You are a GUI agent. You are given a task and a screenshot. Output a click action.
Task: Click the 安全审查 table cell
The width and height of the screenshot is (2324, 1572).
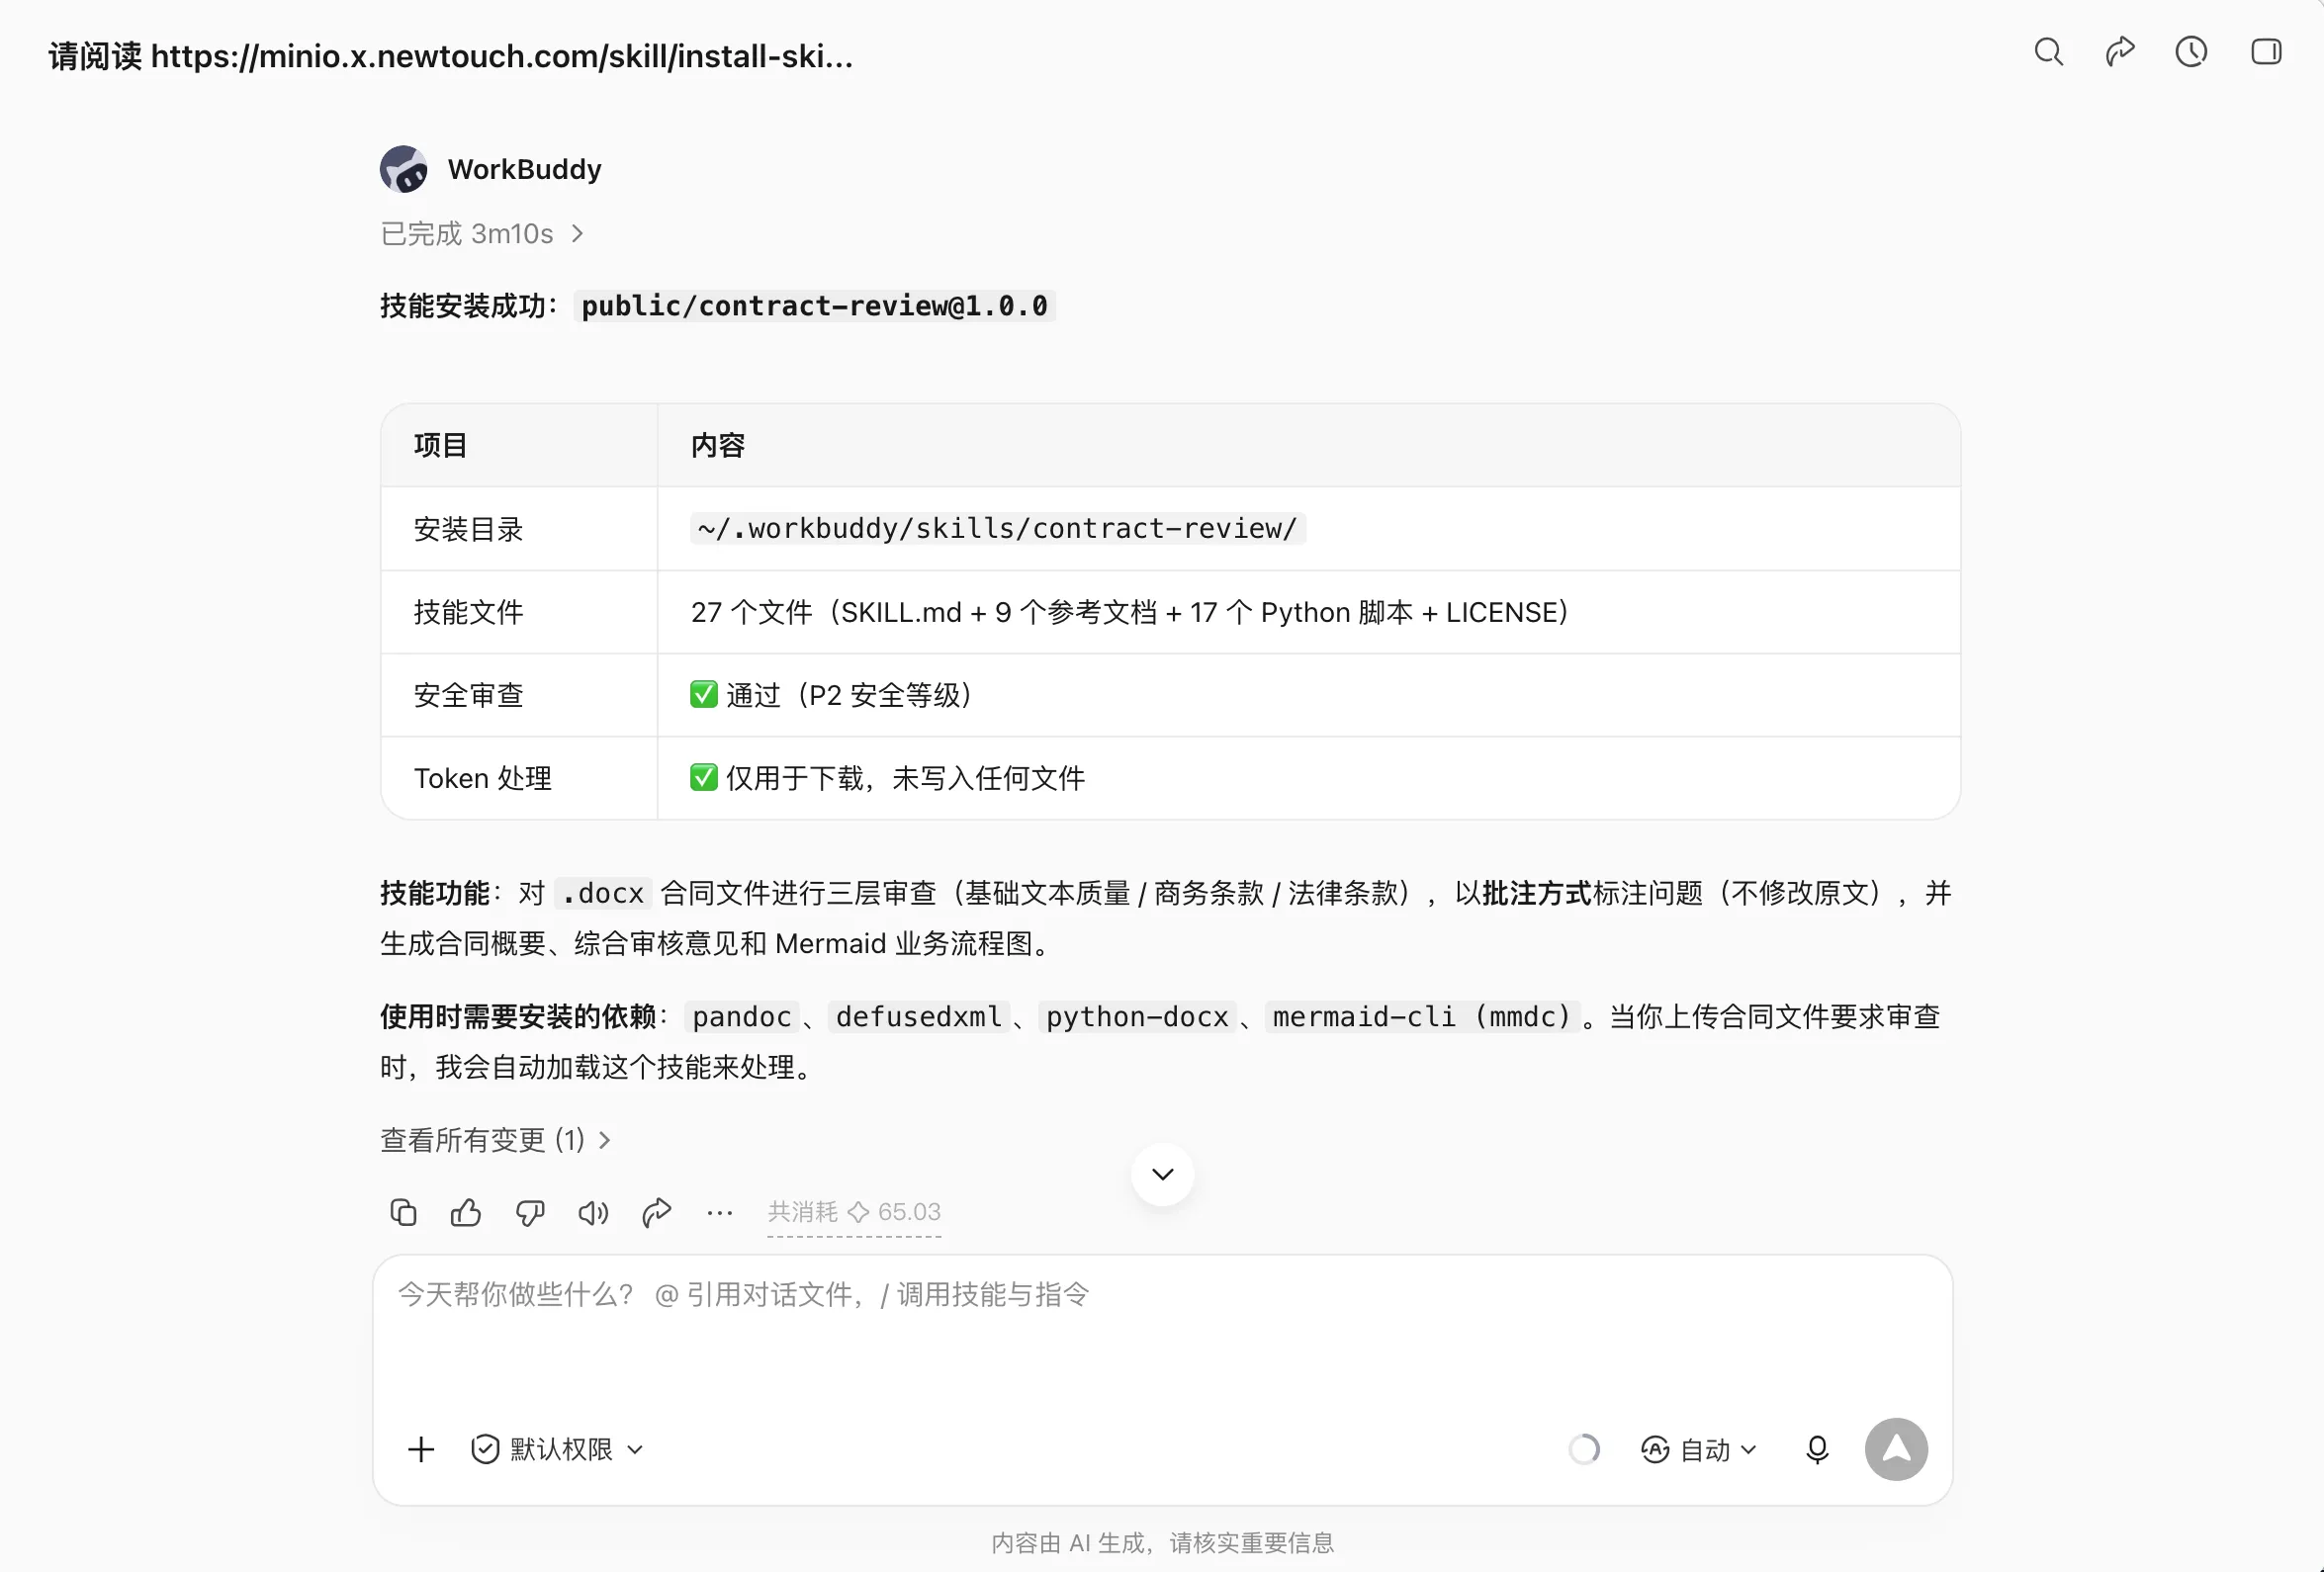coord(519,695)
